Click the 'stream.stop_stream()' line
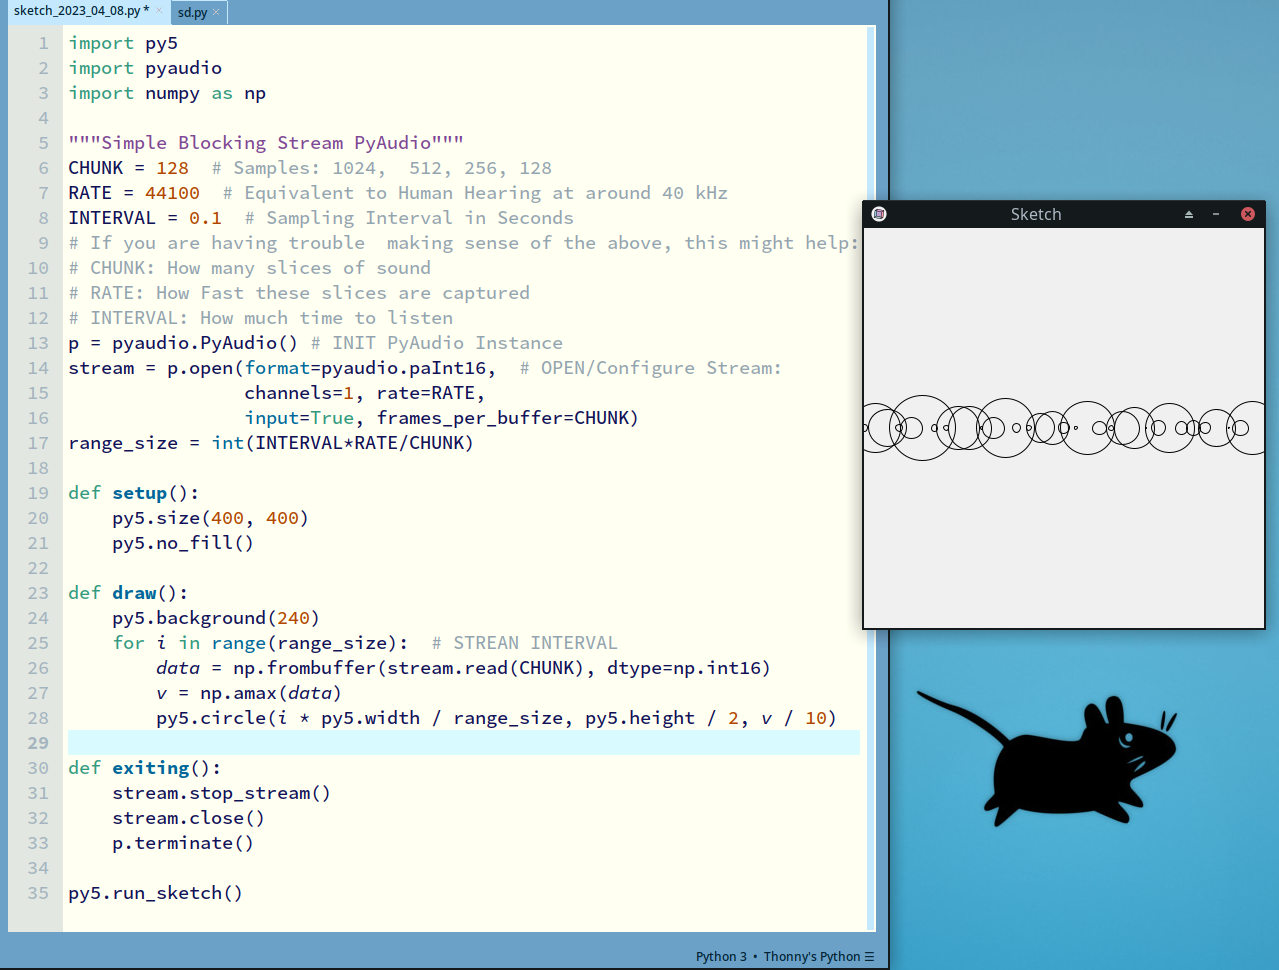The image size is (1279, 970). (221, 793)
